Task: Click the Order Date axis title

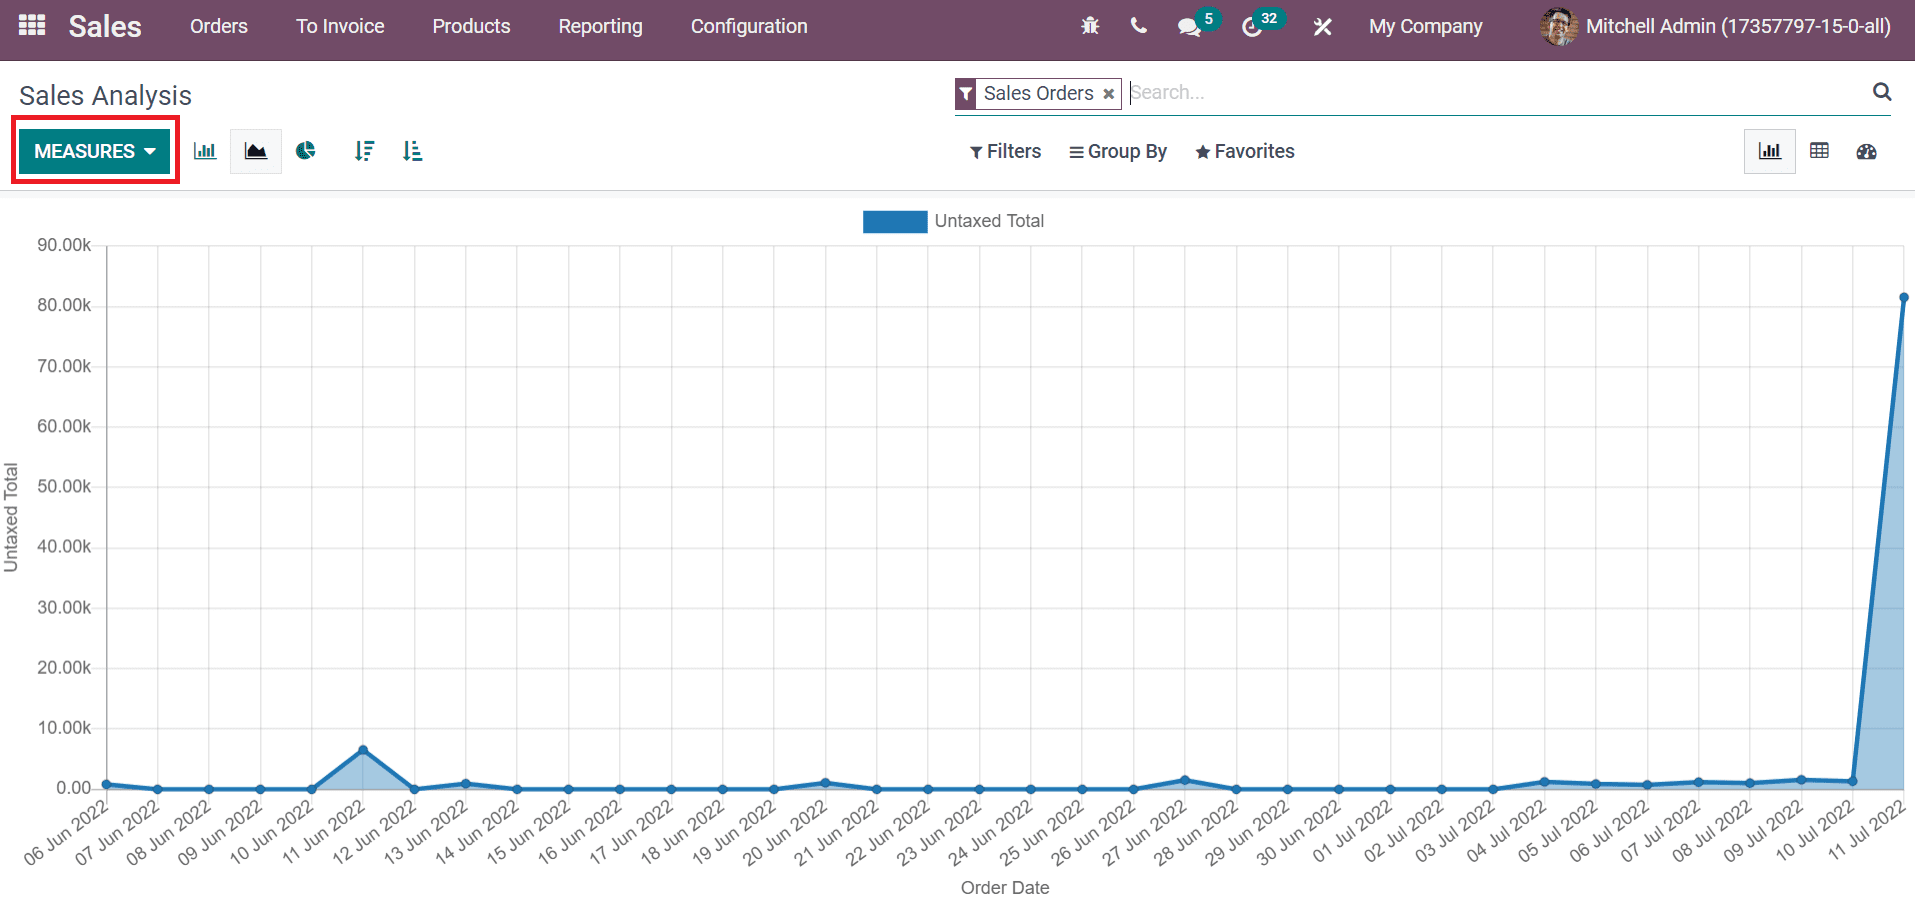Action: pyautogui.click(x=1005, y=888)
